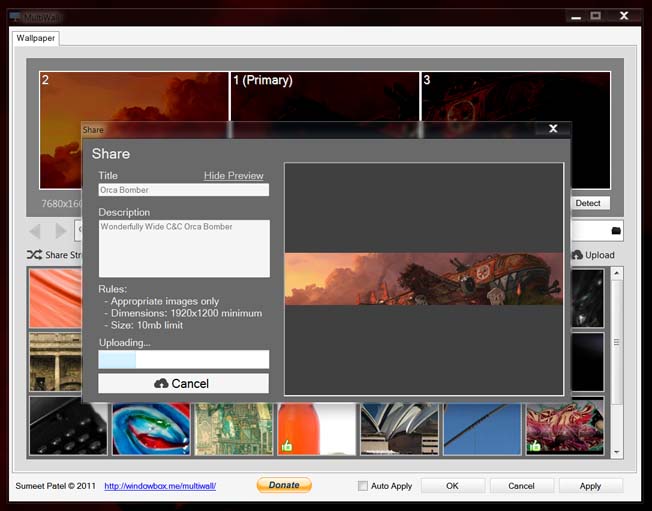
Task: Click Hide Preview link
Action: click(x=234, y=175)
